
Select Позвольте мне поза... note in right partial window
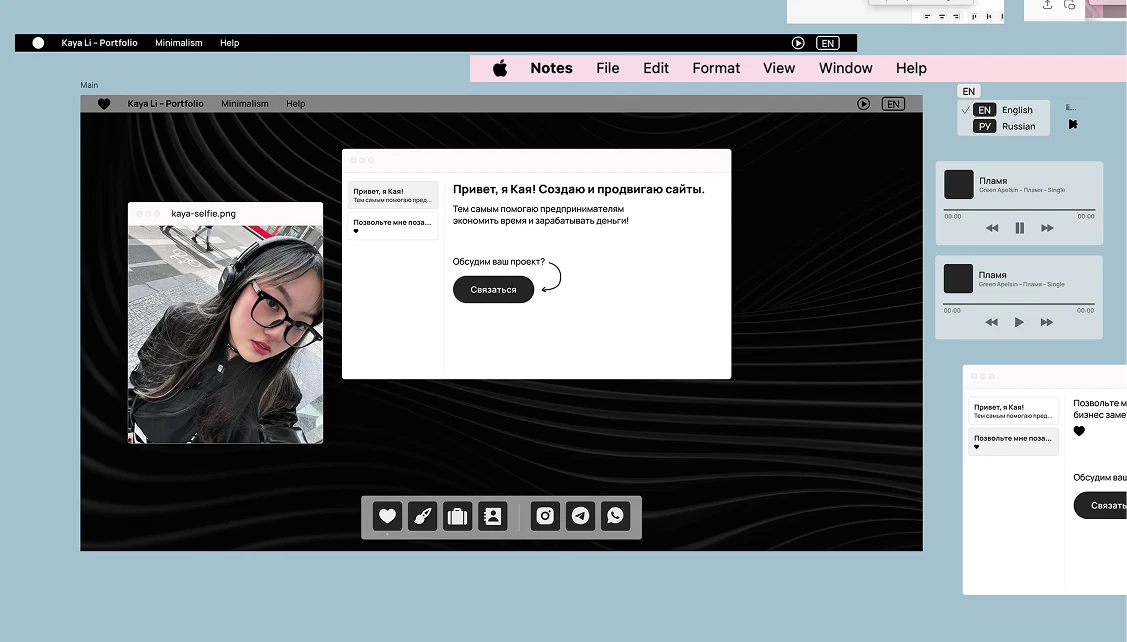1013,441
